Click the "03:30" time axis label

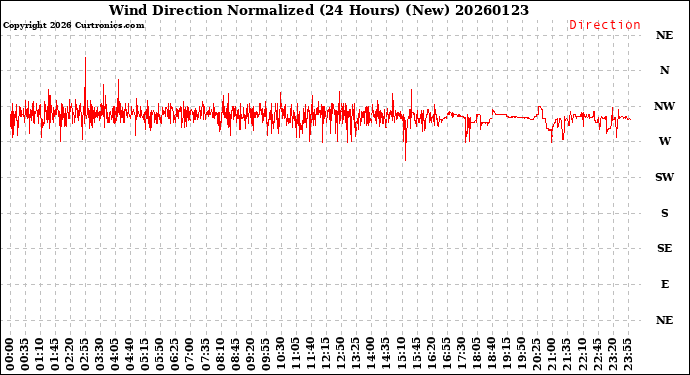[x=100, y=355]
